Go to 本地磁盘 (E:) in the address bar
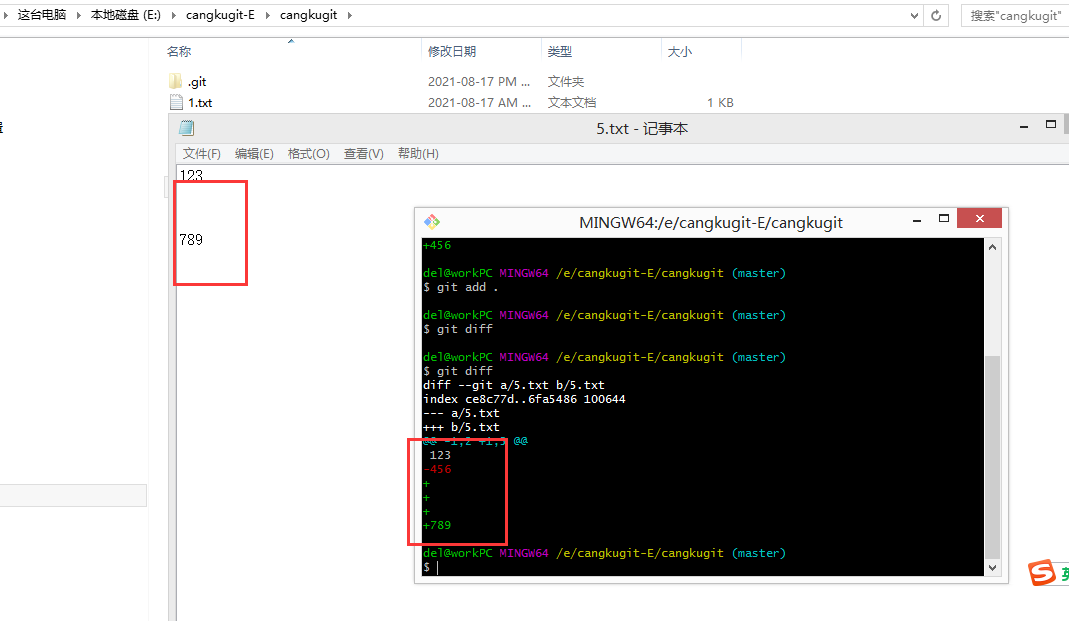Viewport: 1069px width, 621px height. tap(125, 15)
